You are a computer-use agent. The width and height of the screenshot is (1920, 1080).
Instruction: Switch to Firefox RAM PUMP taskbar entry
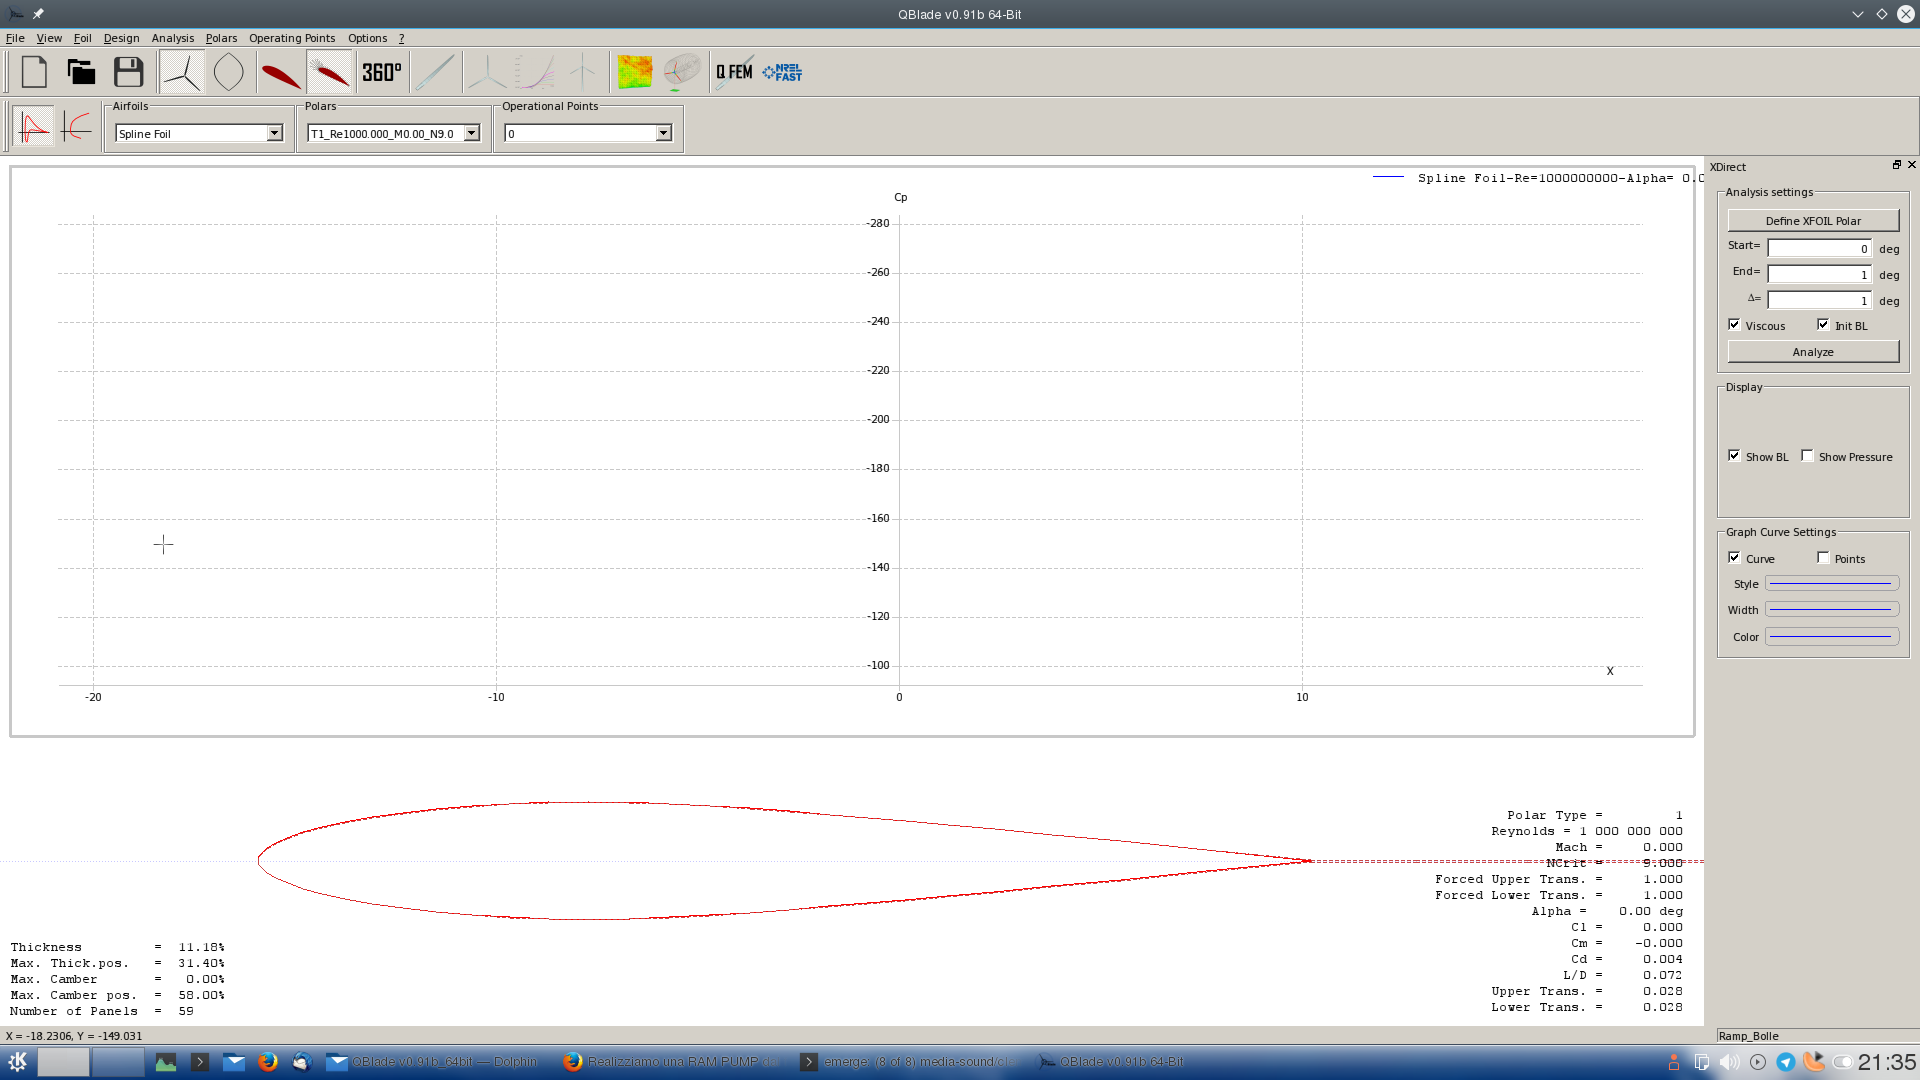[x=670, y=1062]
